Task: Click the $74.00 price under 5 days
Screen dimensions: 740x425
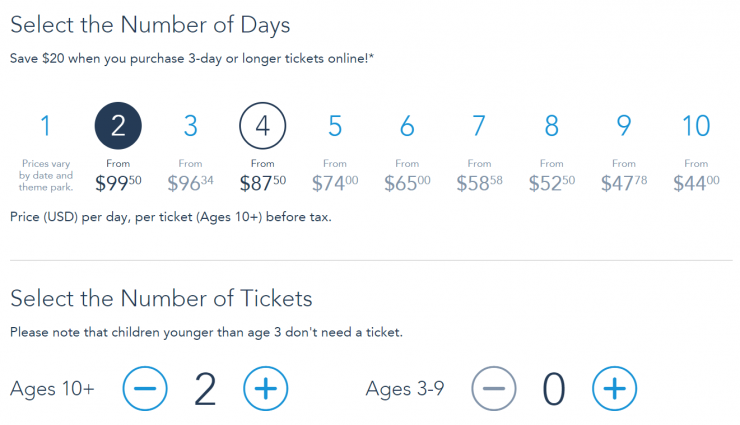Action: [335, 183]
